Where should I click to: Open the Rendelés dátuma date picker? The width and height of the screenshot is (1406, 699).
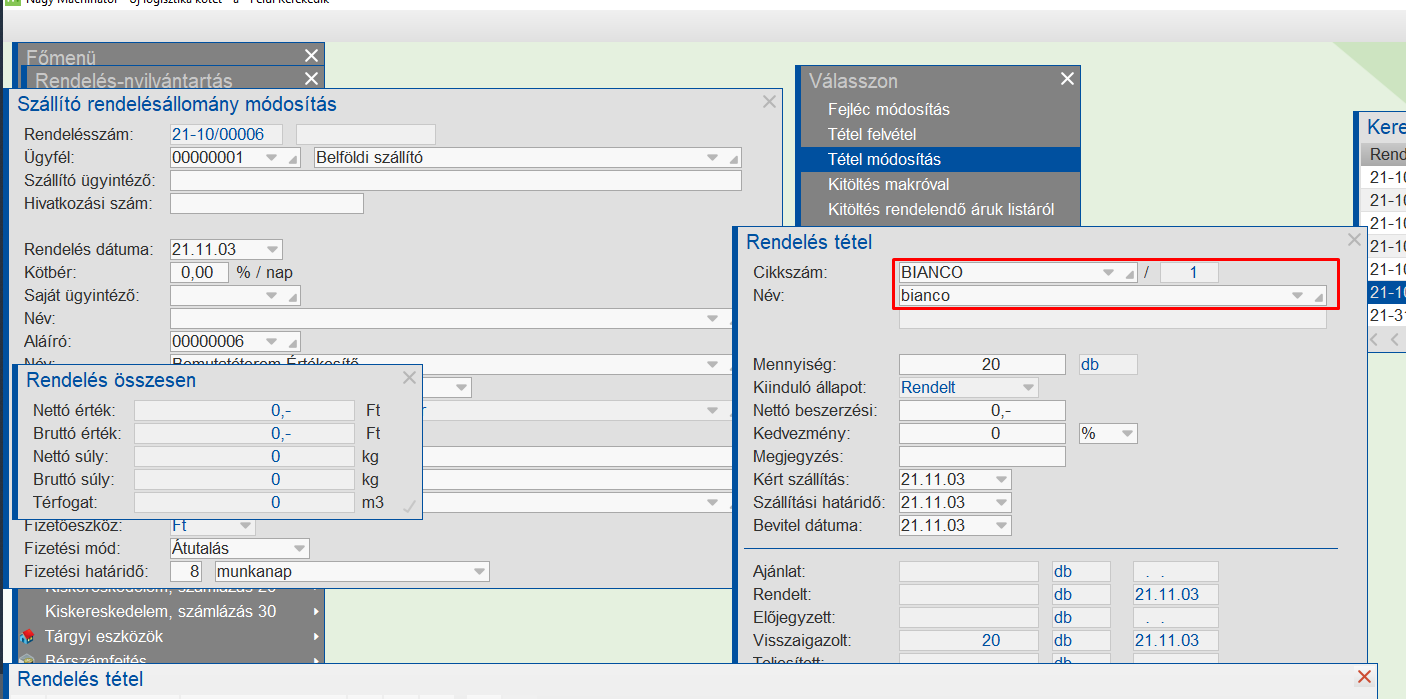[272, 250]
